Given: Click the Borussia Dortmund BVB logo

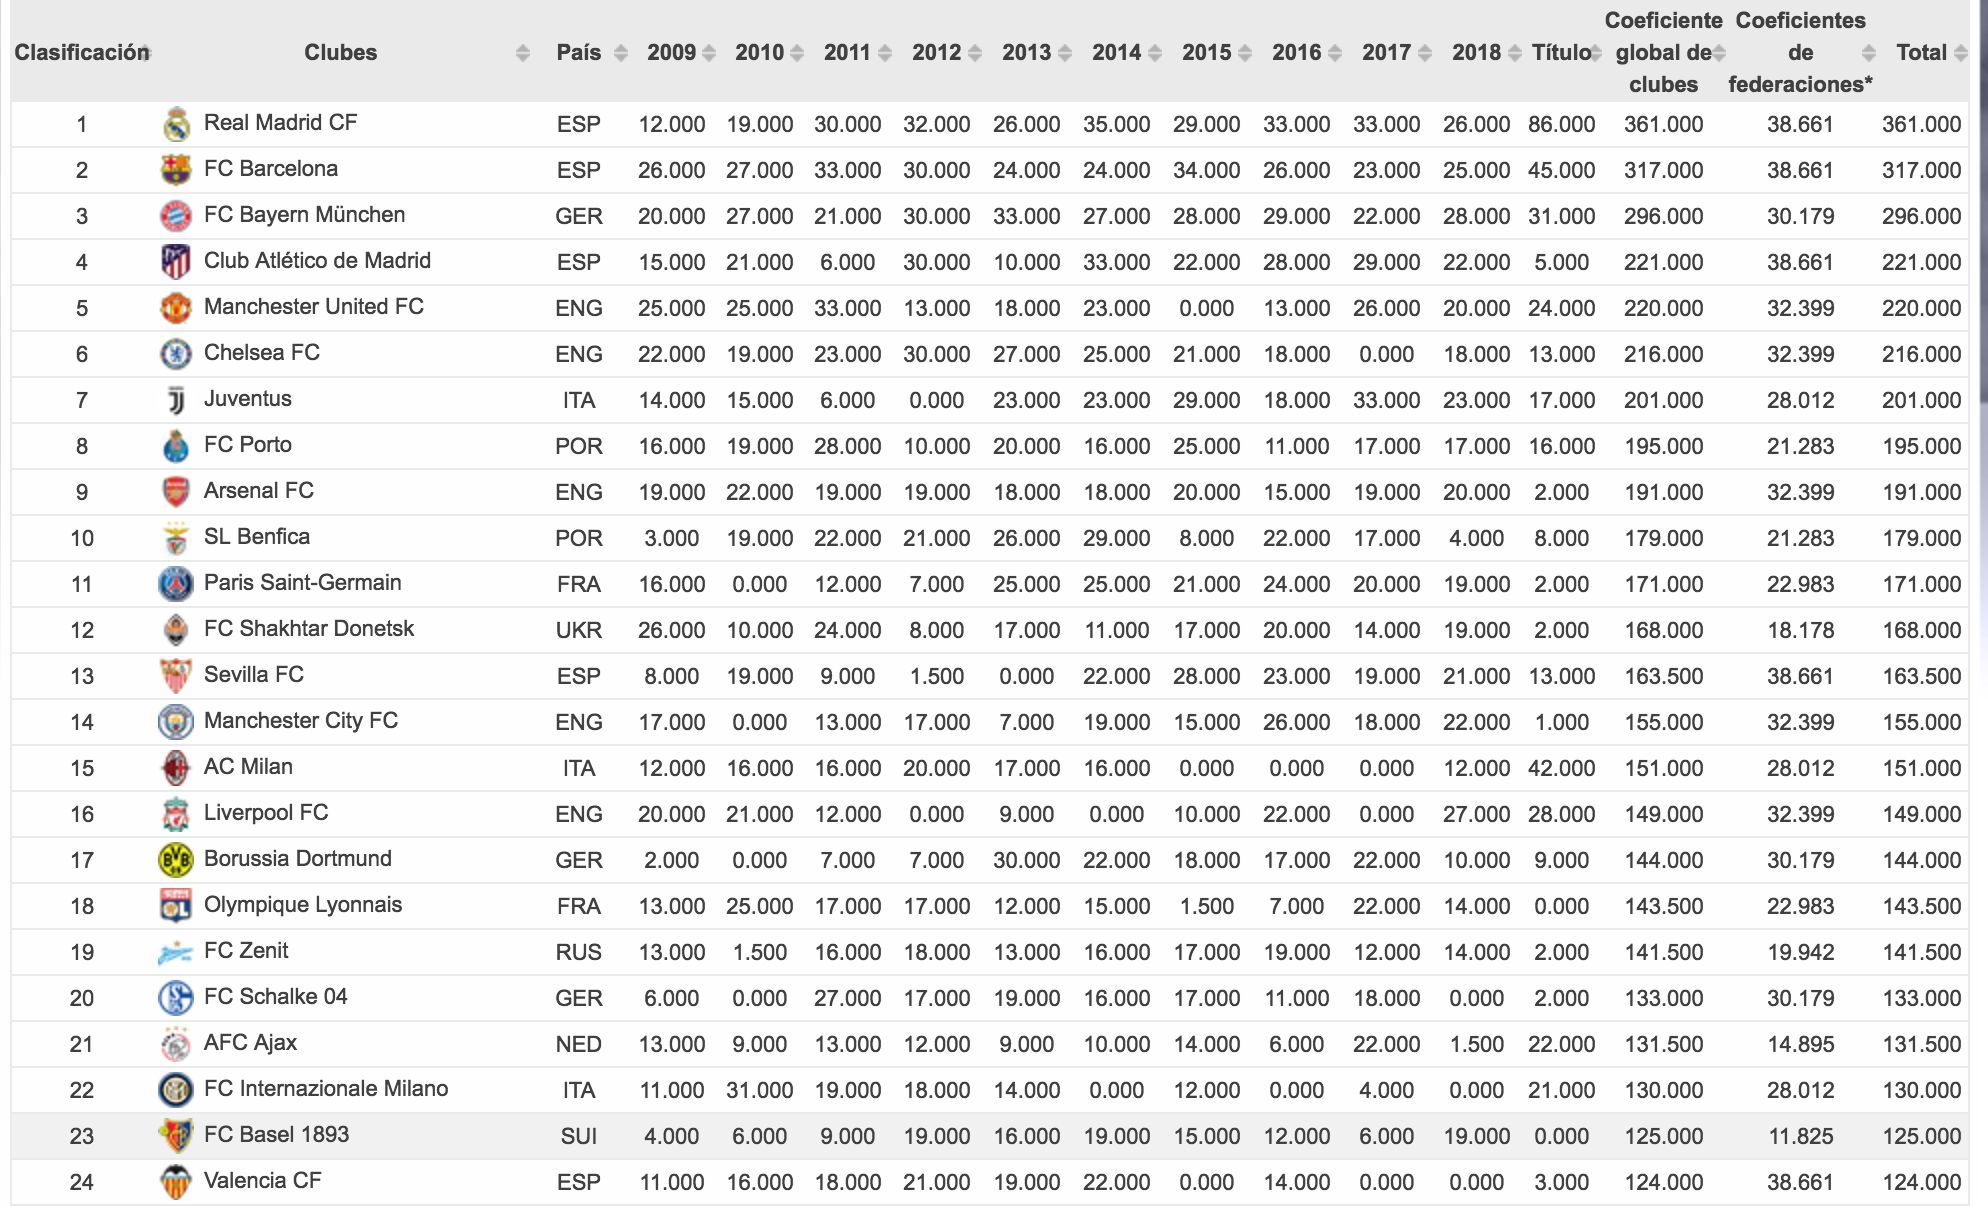Looking at the screenshot, I should pos(176,860).
